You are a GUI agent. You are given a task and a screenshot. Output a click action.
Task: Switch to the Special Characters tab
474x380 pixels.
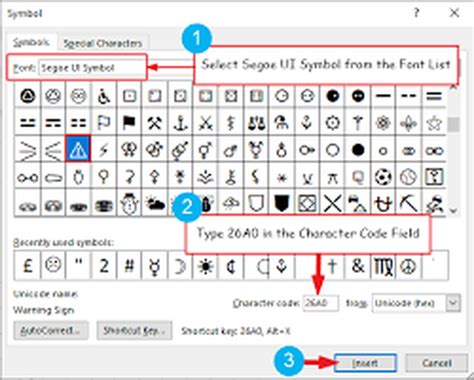pos(103,43)
